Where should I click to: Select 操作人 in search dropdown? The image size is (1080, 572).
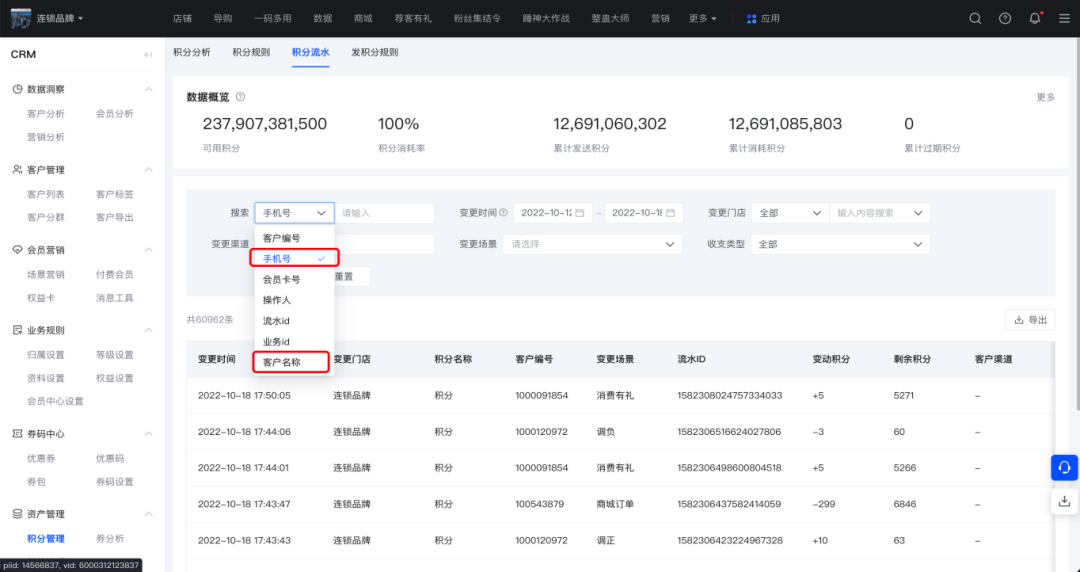point(294,300)
